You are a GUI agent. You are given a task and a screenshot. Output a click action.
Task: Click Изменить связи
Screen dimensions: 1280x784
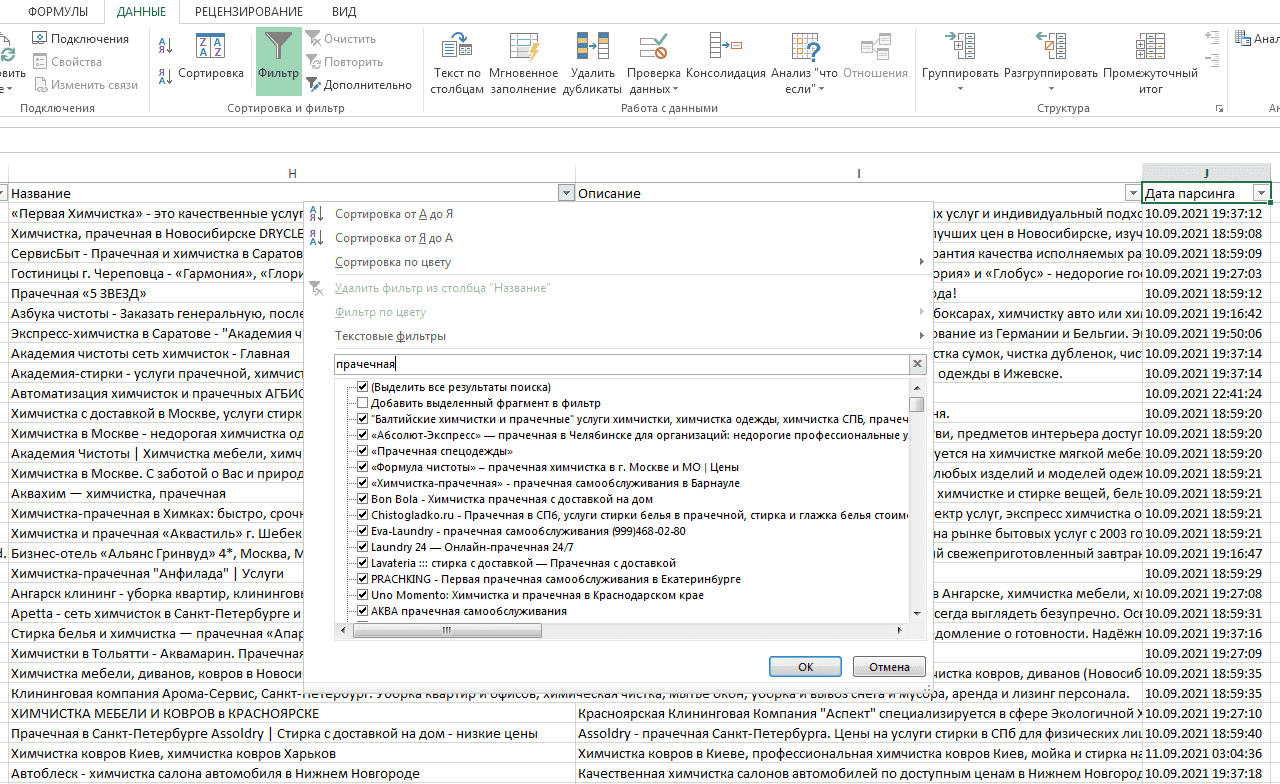pos(85,85)
